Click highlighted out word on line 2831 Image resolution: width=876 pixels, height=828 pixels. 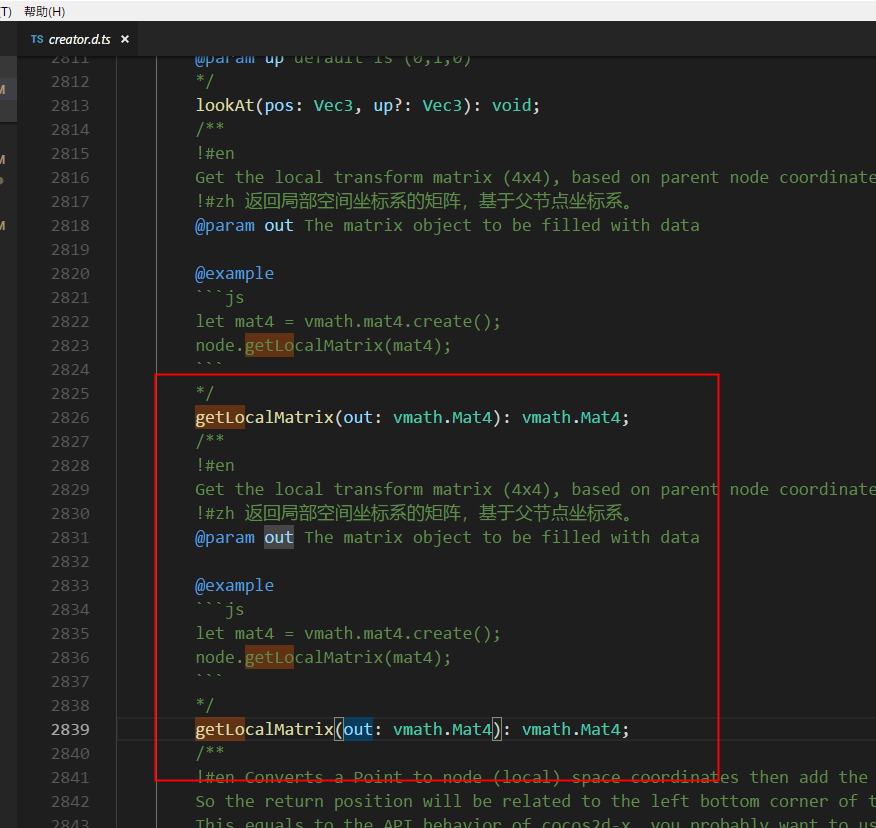tap(279, 537)
